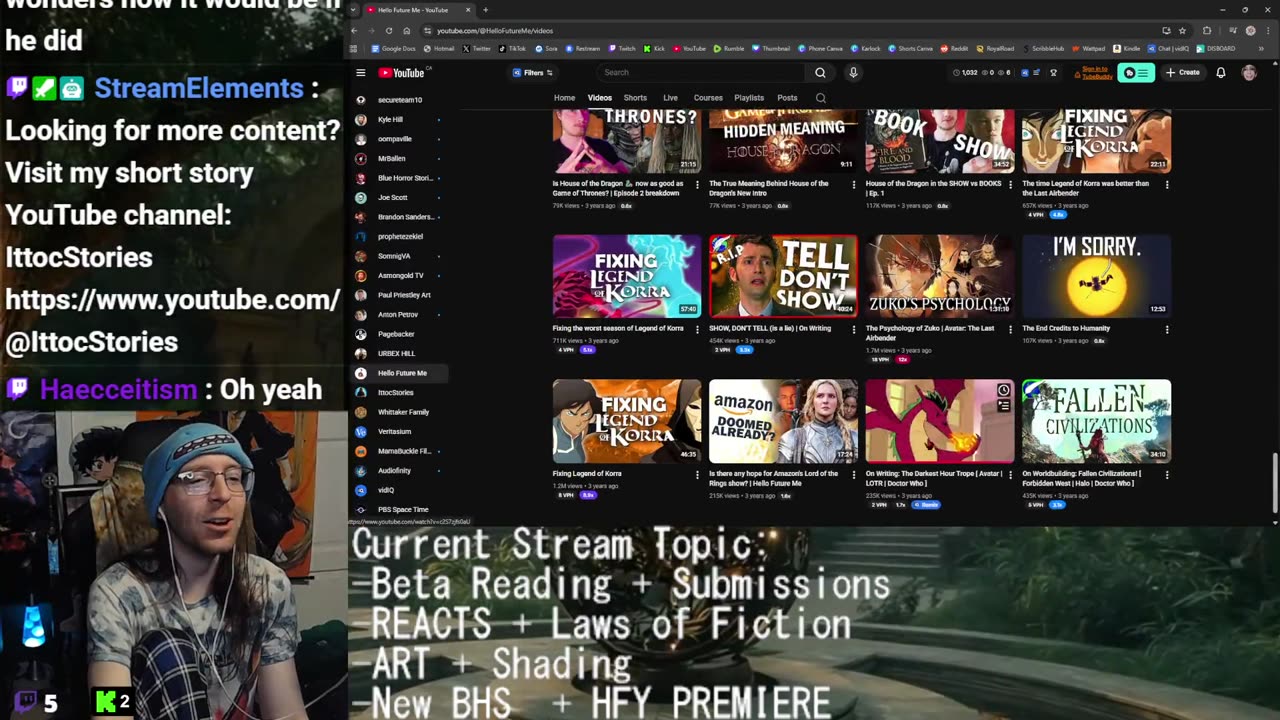1280x720 pixels.
Task: Open options menu for SHOW, DON'T TELL video
Action: tap(854, 329)
